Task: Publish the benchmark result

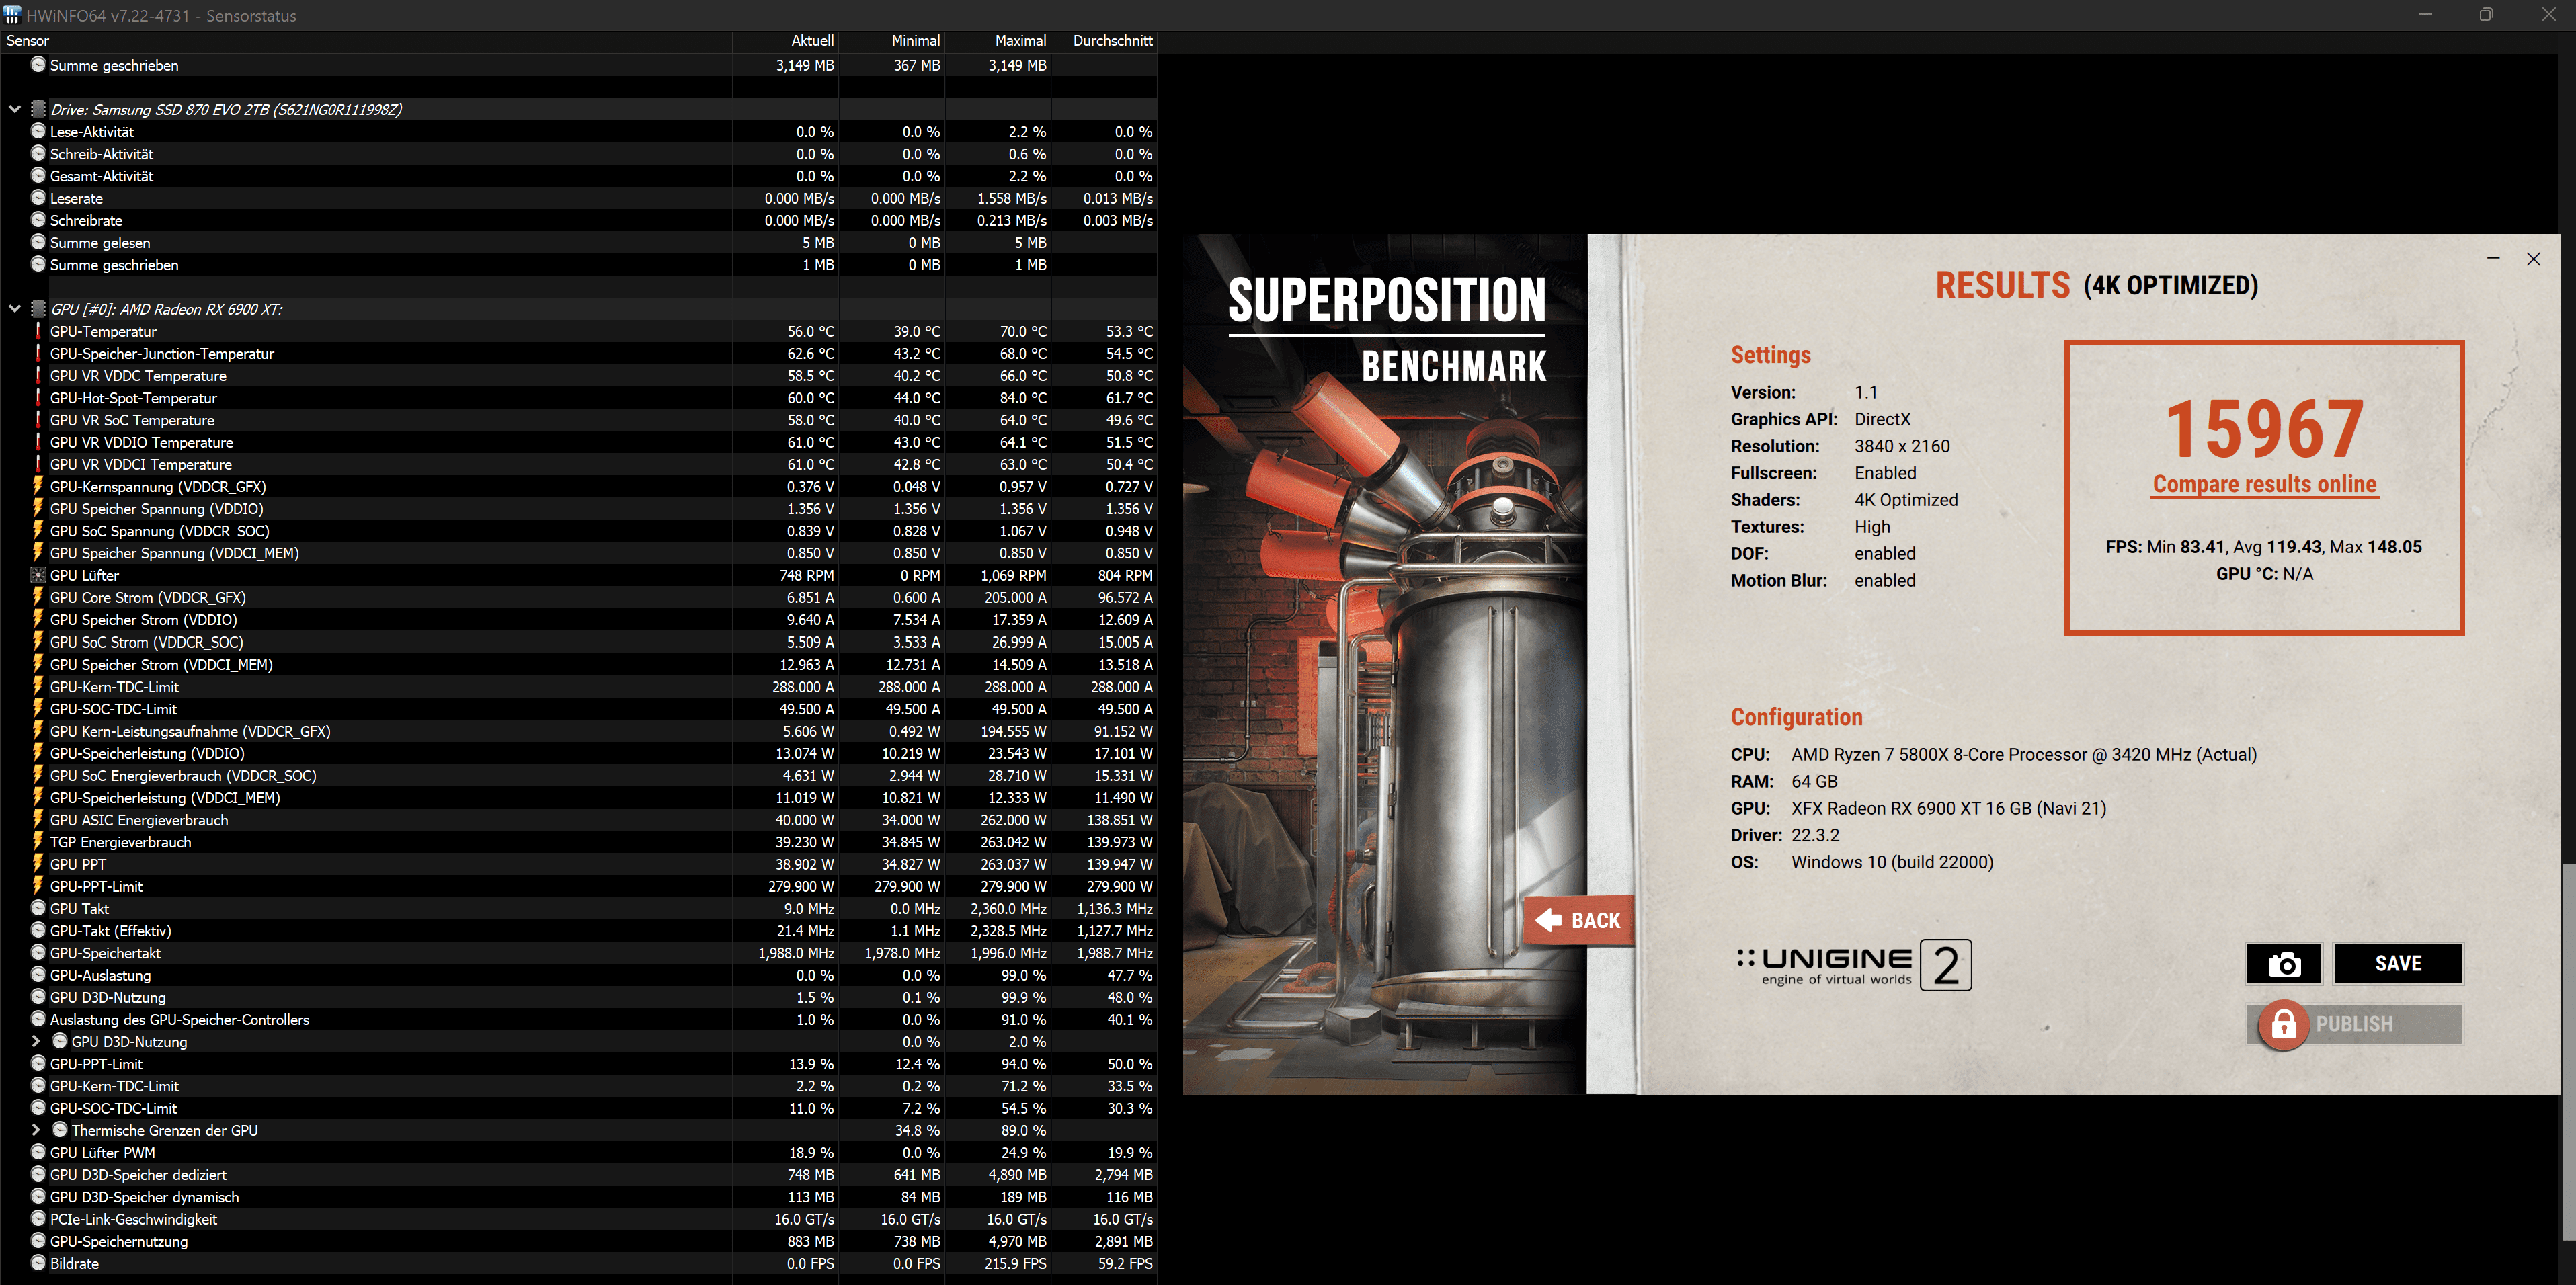Action: point(2355,1024)
